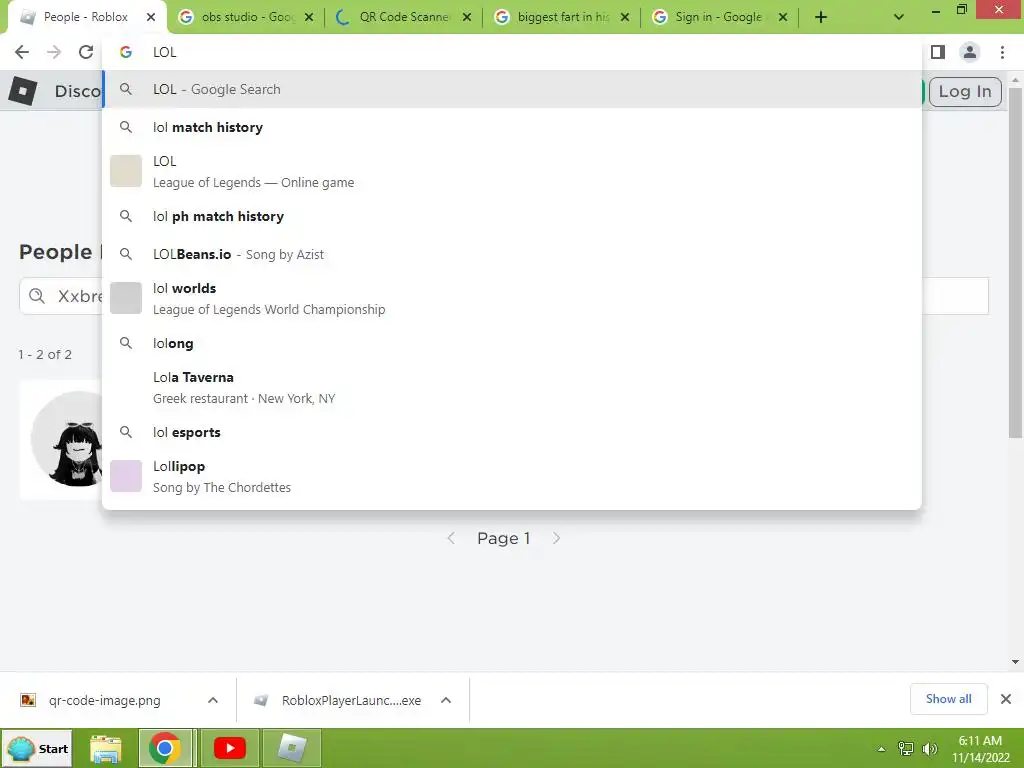Choose the lol worlds suggestion
Screen dimensions: 1024x768
pos(512,298)
